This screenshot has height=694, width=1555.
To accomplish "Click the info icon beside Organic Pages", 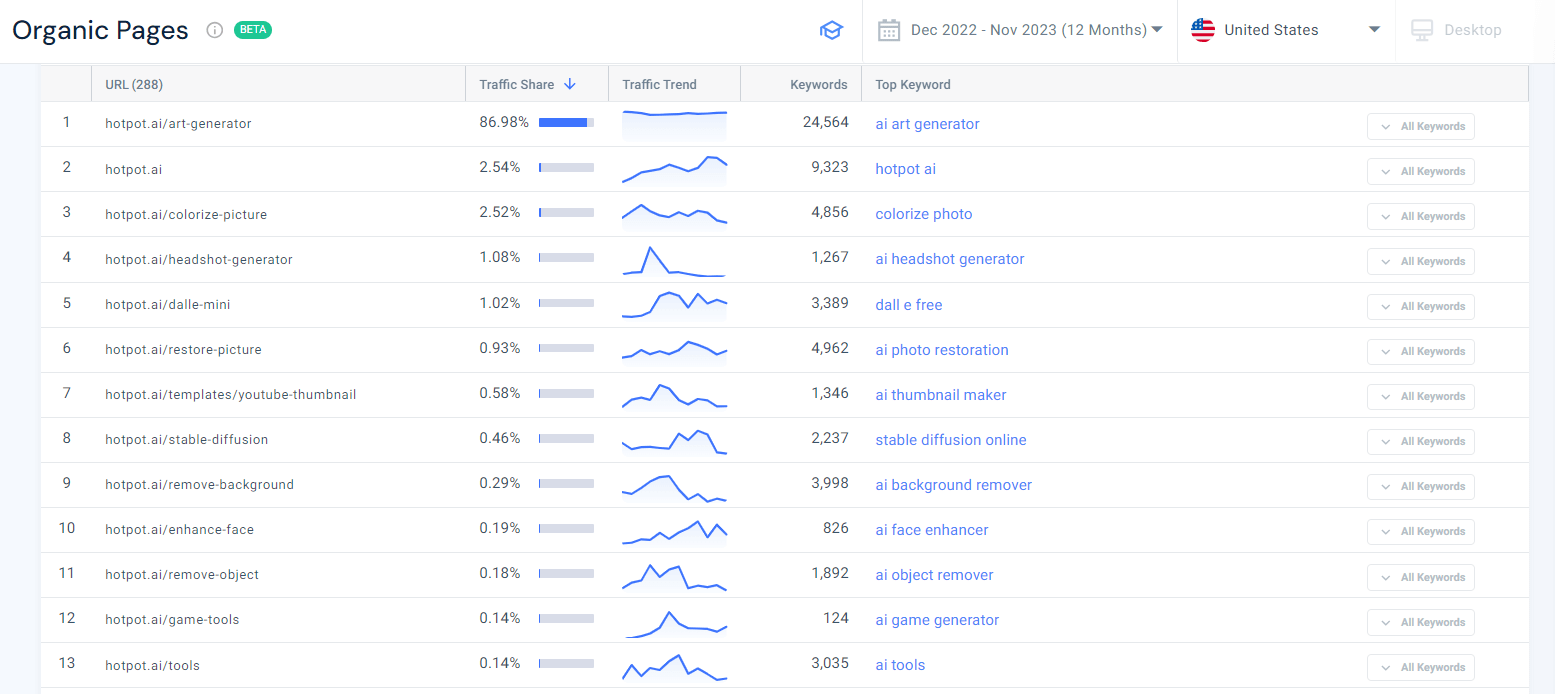I will tap(214, 30).
